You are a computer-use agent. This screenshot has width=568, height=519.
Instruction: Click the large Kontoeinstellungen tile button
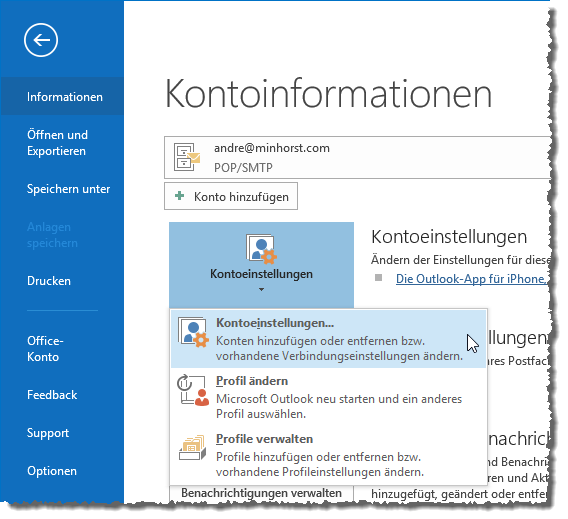pos(261,265)
